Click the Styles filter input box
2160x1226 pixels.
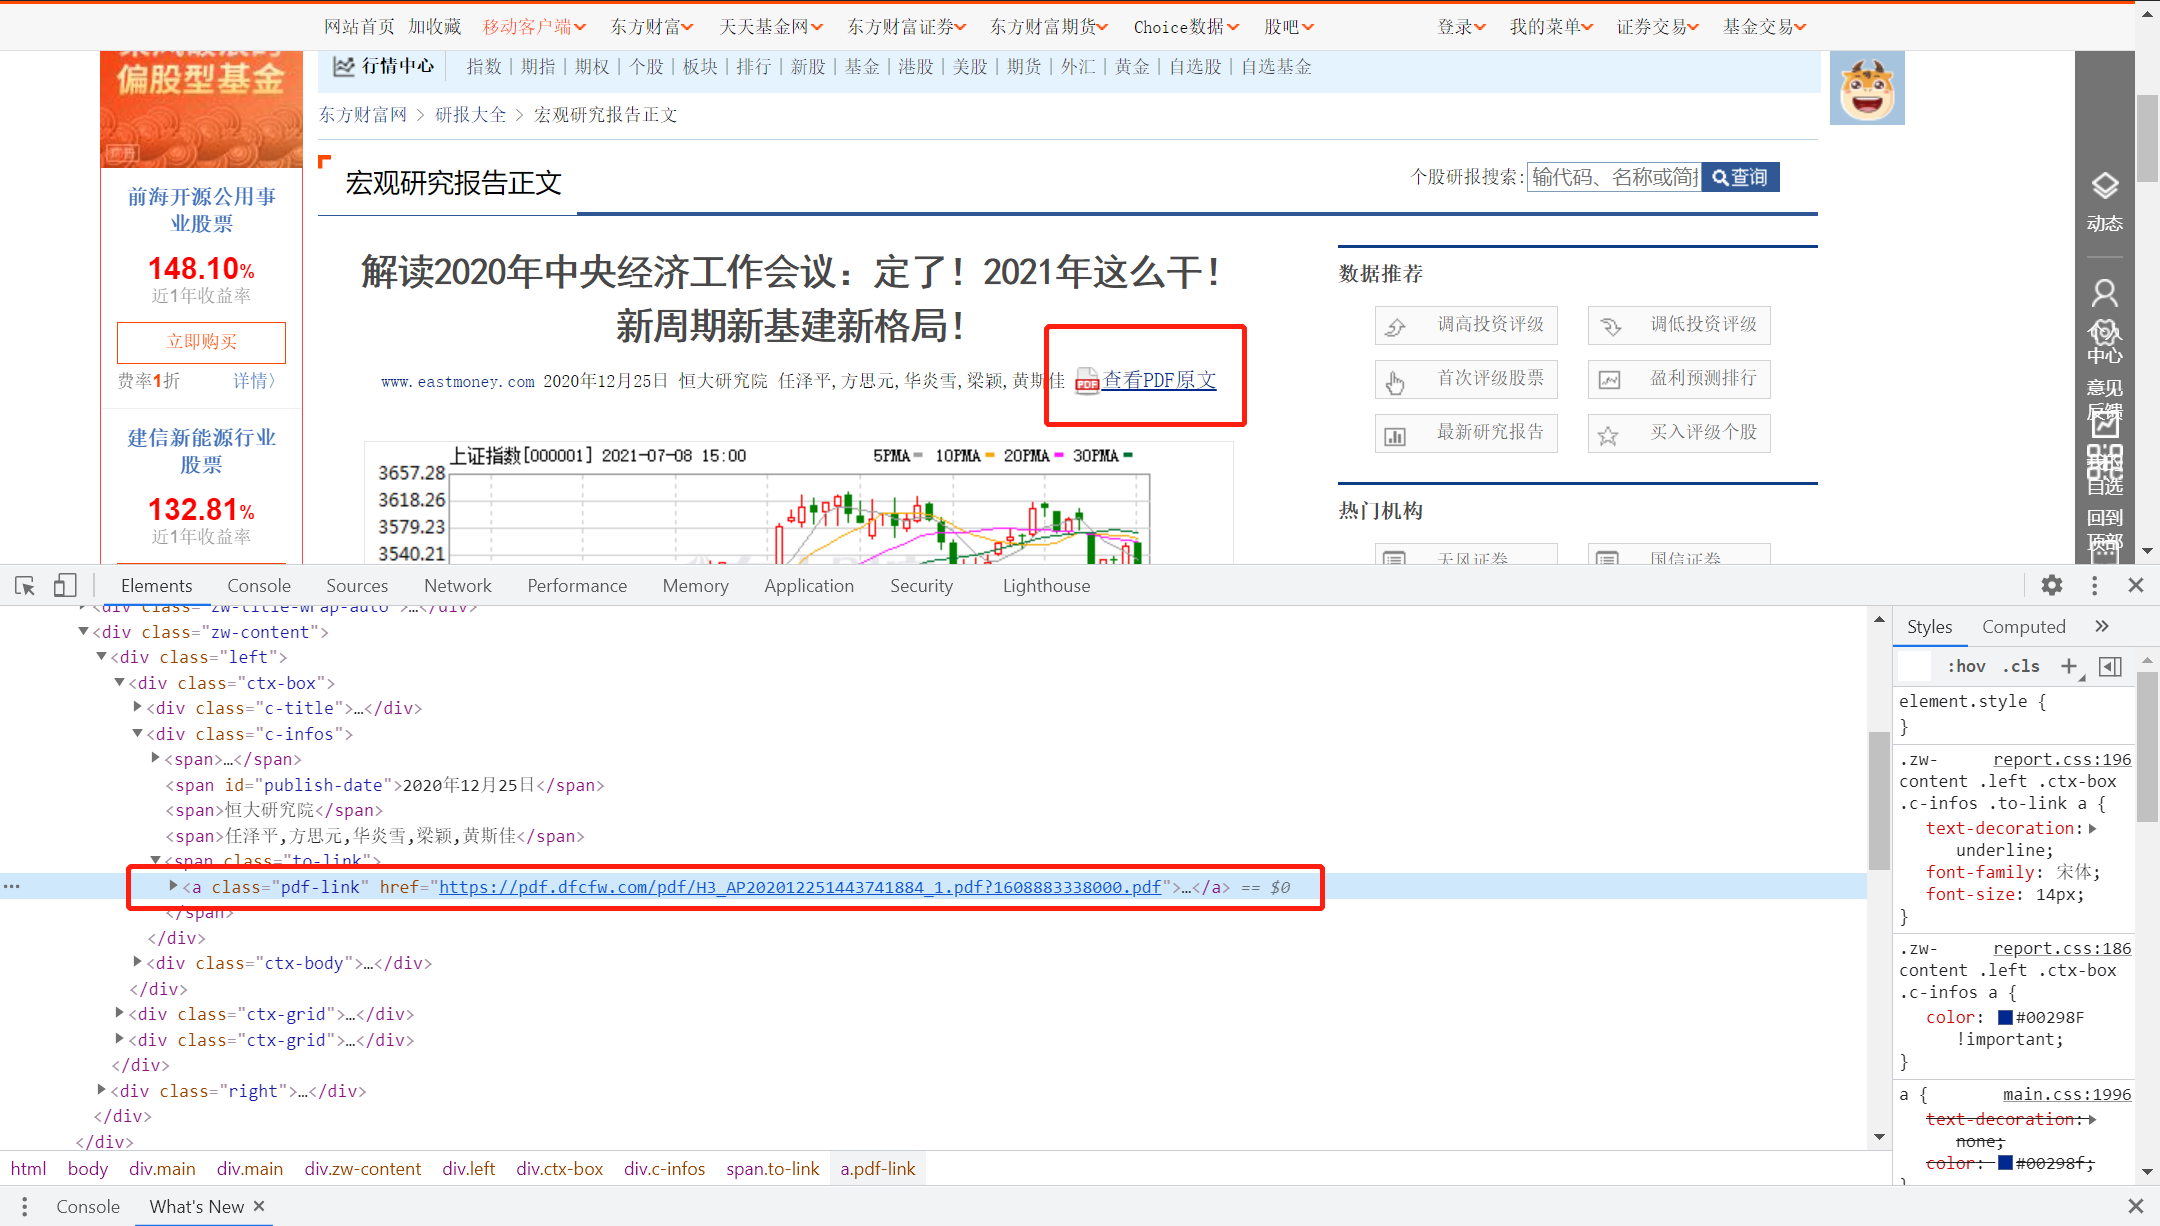(x=1915, y=666)
